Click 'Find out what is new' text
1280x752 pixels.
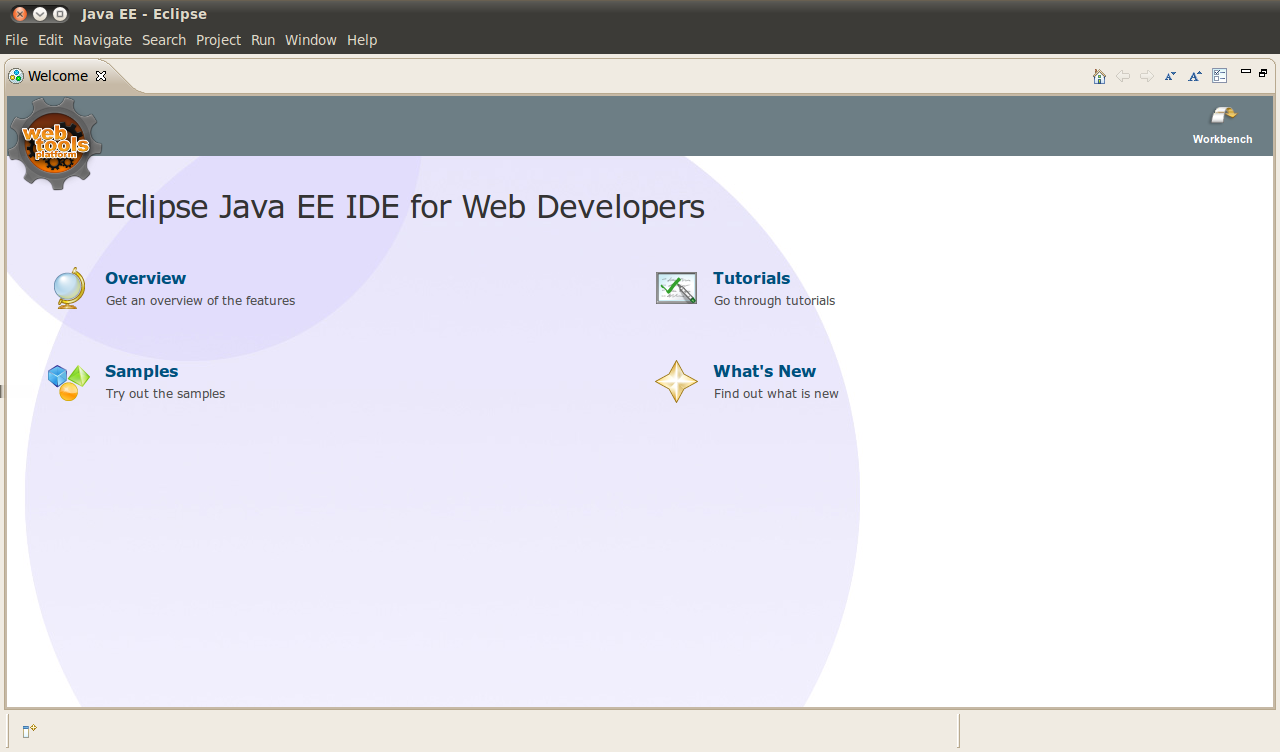click(x=776, y=393)
